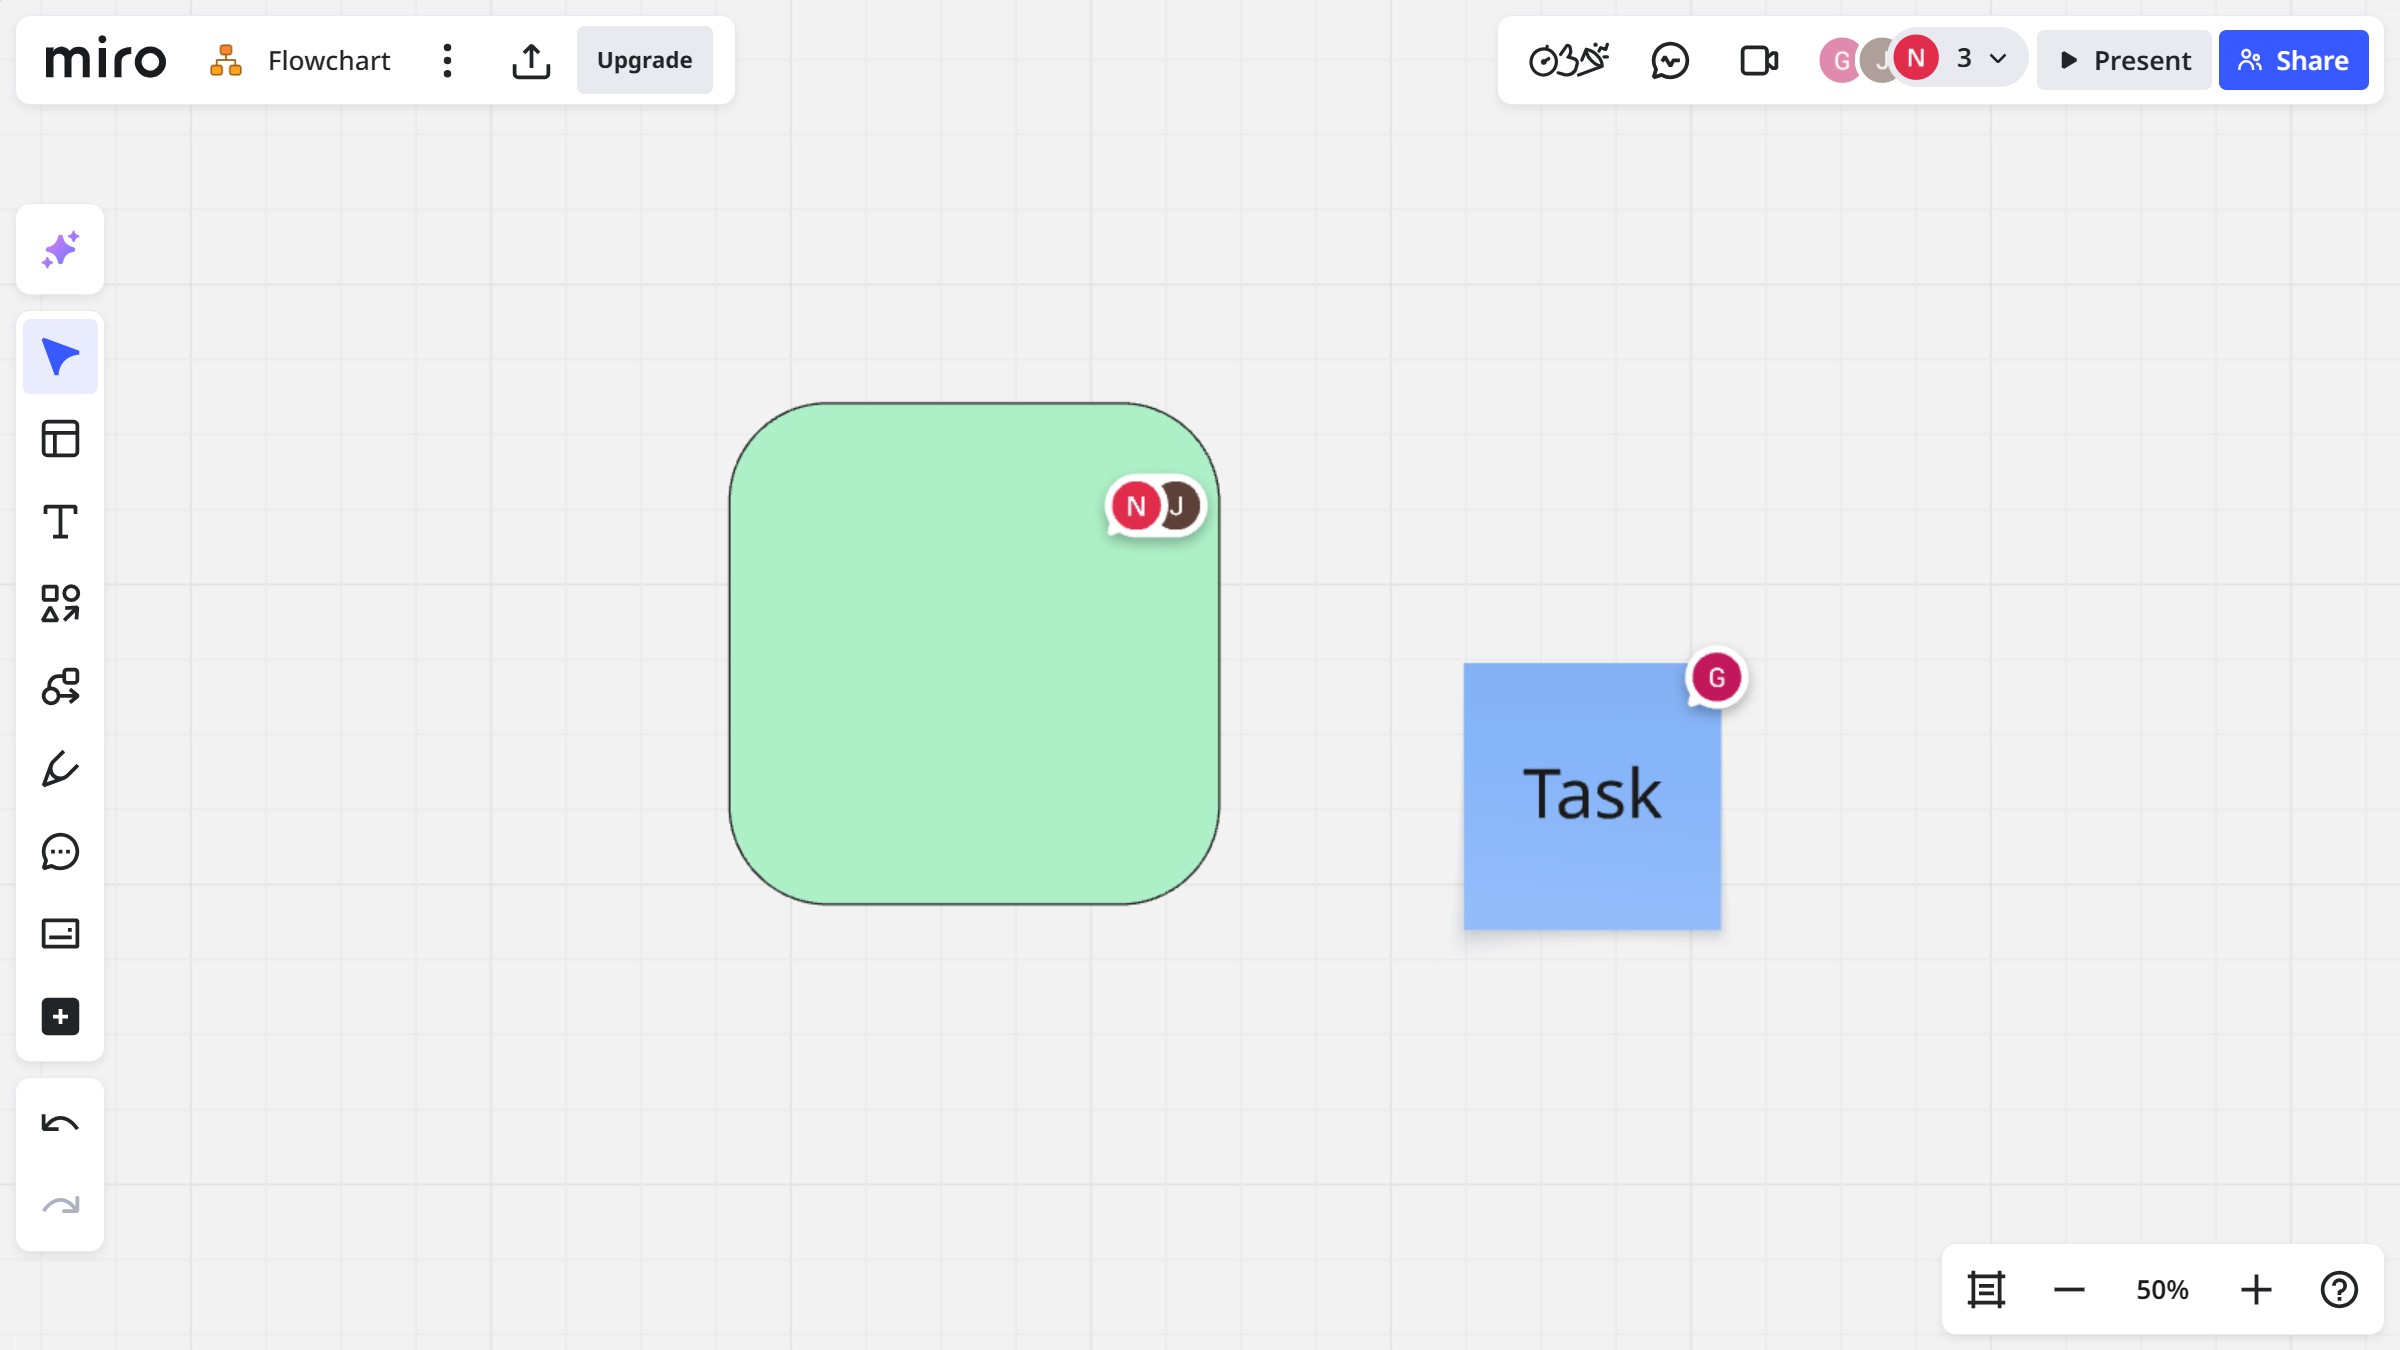This screenshot has width=2400, height=1350.
Task: Expand the collaborators list chevron
Action: pyautogui.click(x=1998, y=59)
